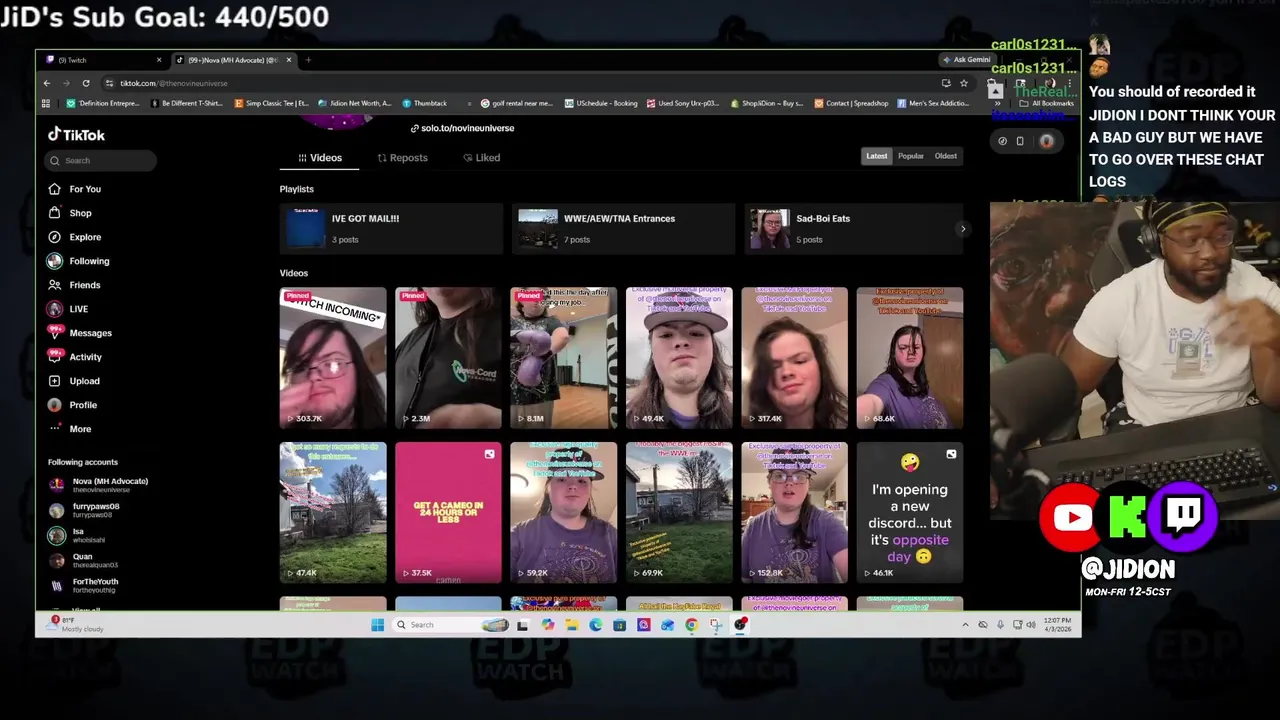Open Google Chrome from the taskbar
The image size is (1280, 720).
pyautogui.click(x=691, y=625)
